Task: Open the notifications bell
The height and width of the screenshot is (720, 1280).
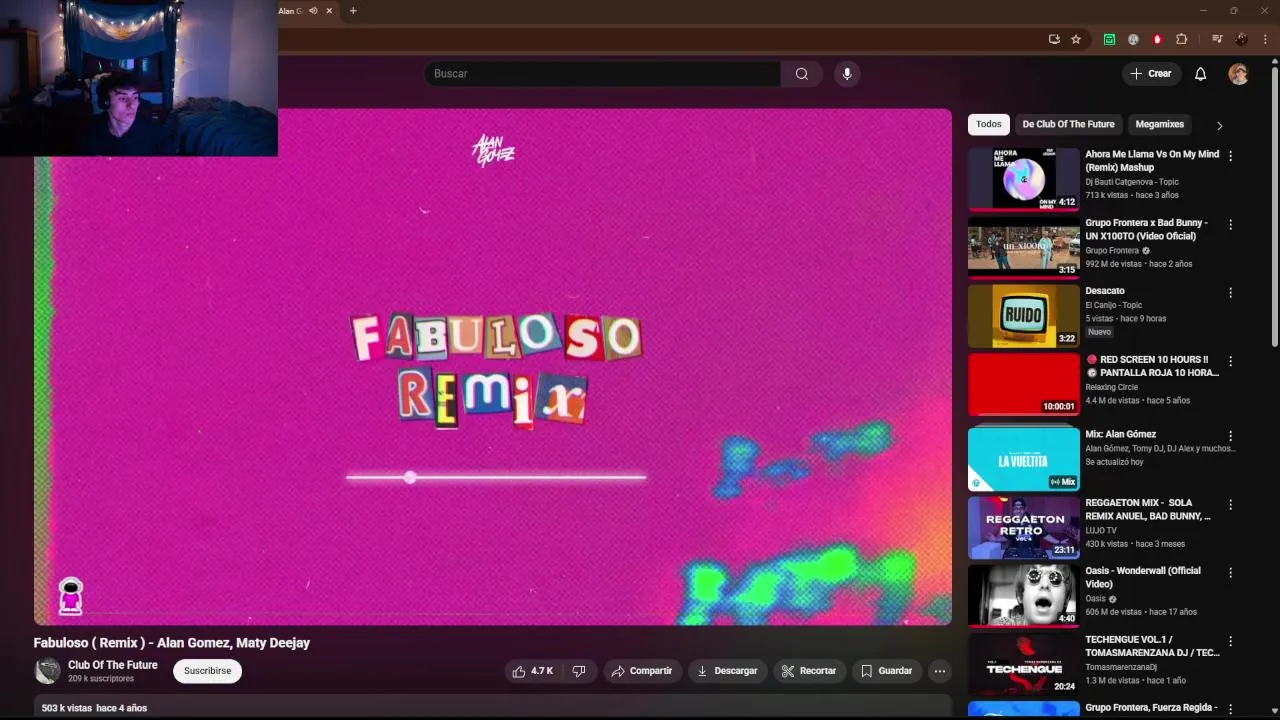Action: tap(1200, 74)
